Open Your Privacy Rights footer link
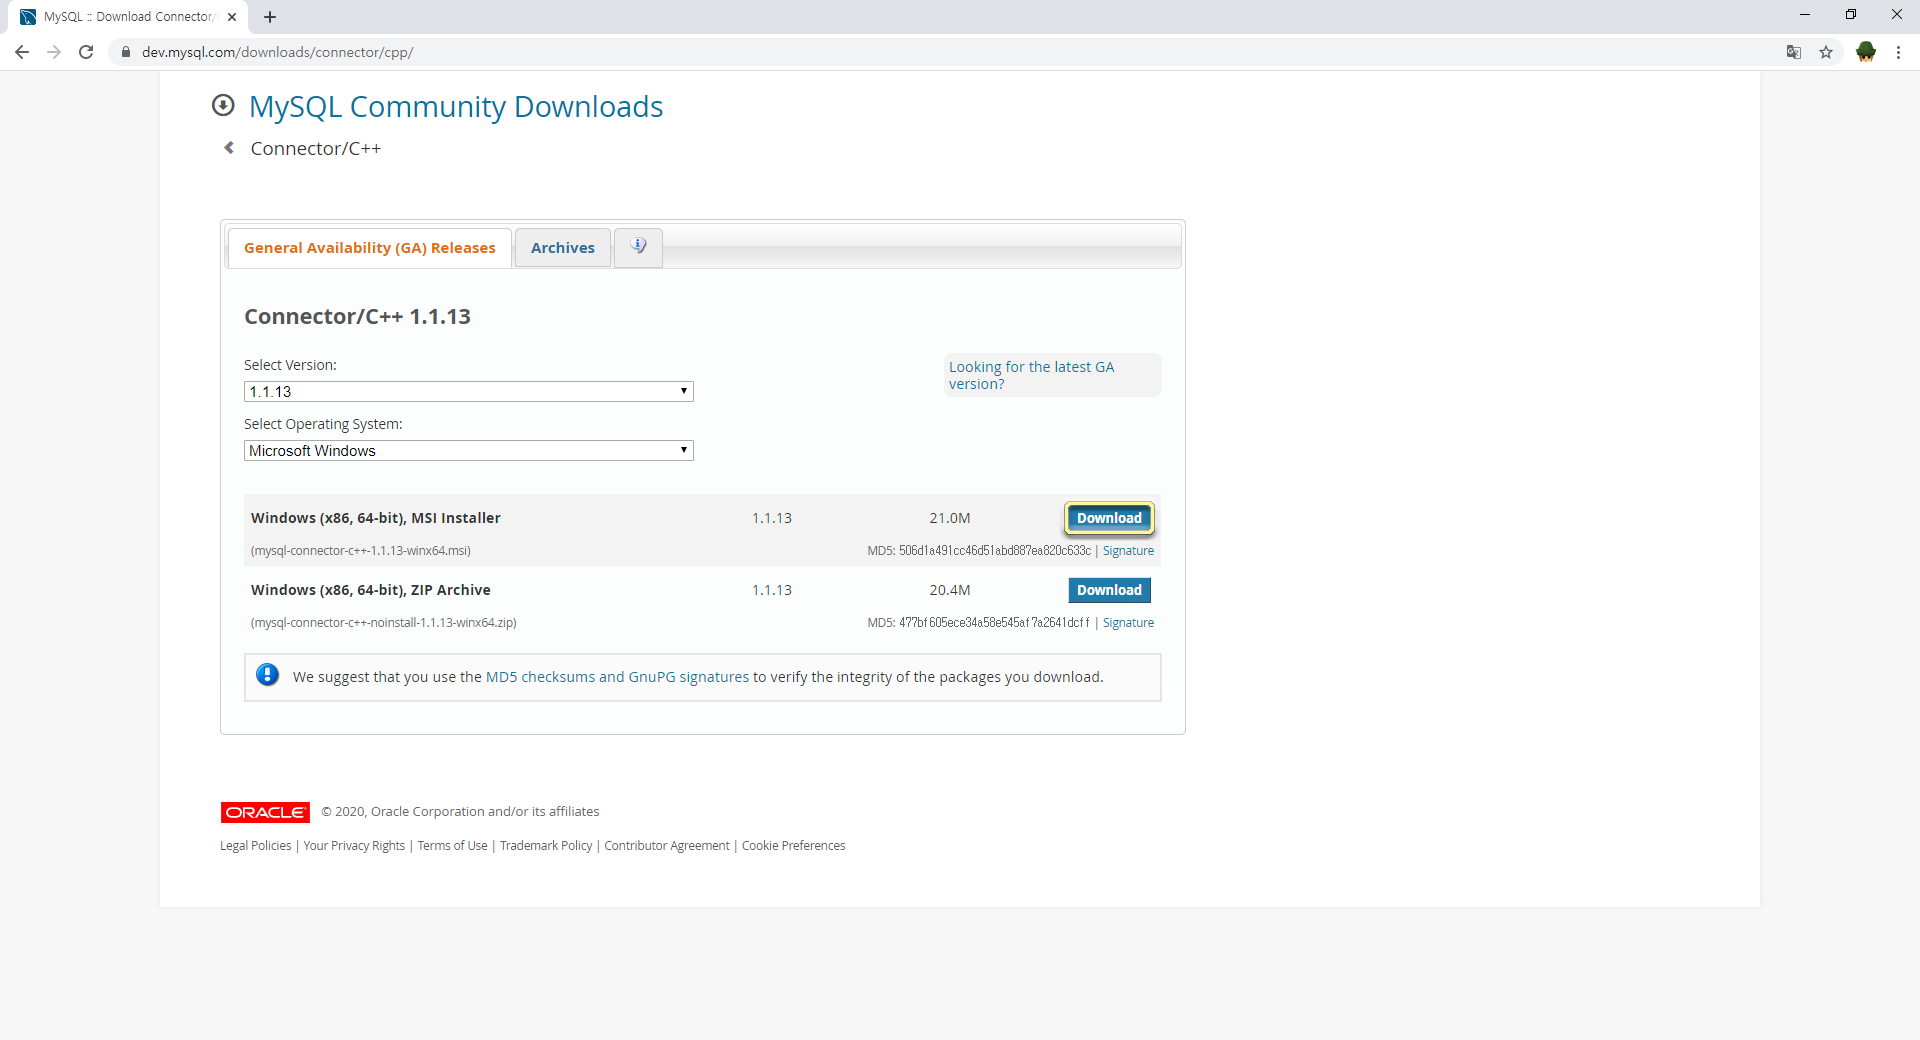1920x1040 pixels. click(354, 846)
